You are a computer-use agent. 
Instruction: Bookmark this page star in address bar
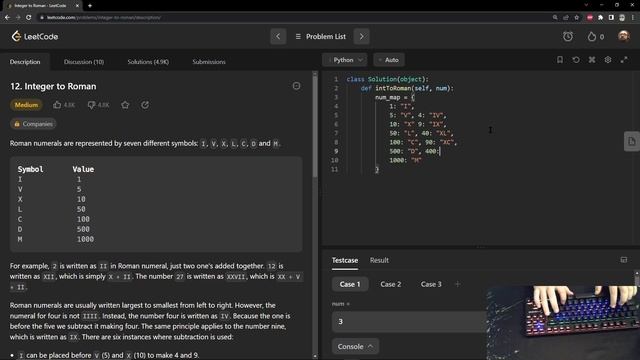[x=576, y=18]
